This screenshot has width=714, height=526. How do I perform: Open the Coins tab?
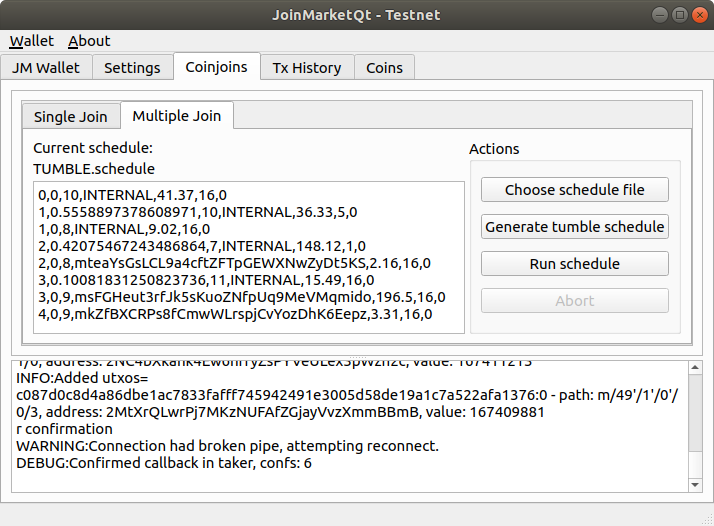tap(384, 68)
